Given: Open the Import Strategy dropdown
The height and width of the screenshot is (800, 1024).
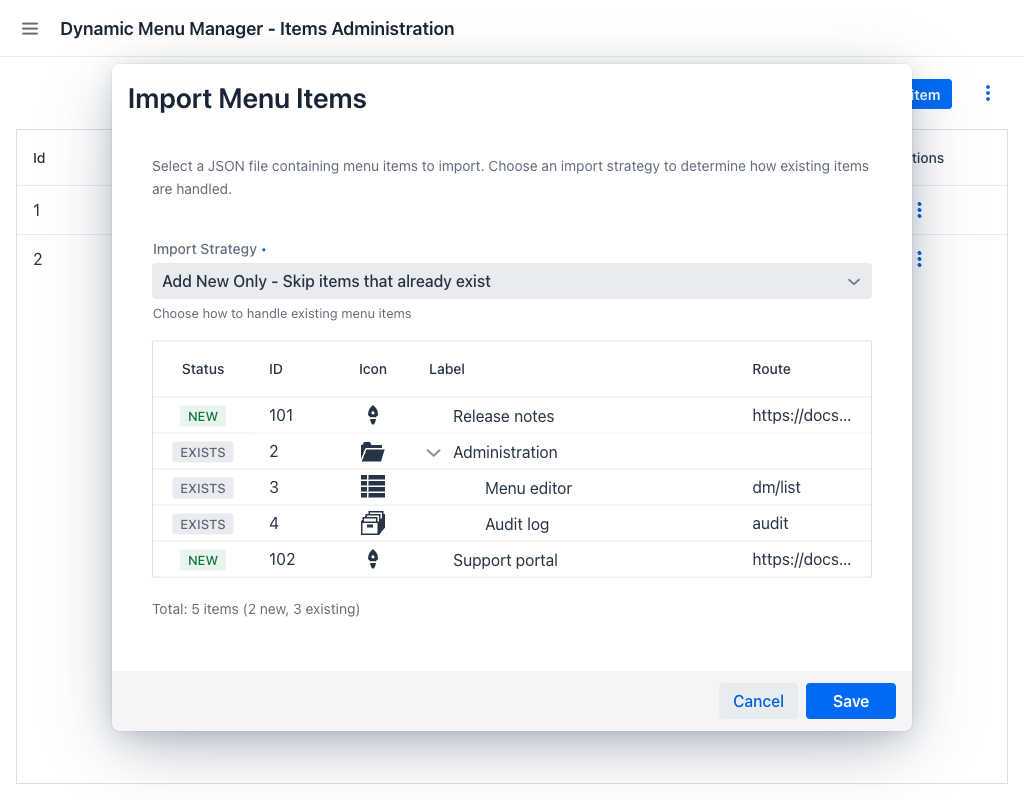Looking at the screenshot, I should click(511, 281).
